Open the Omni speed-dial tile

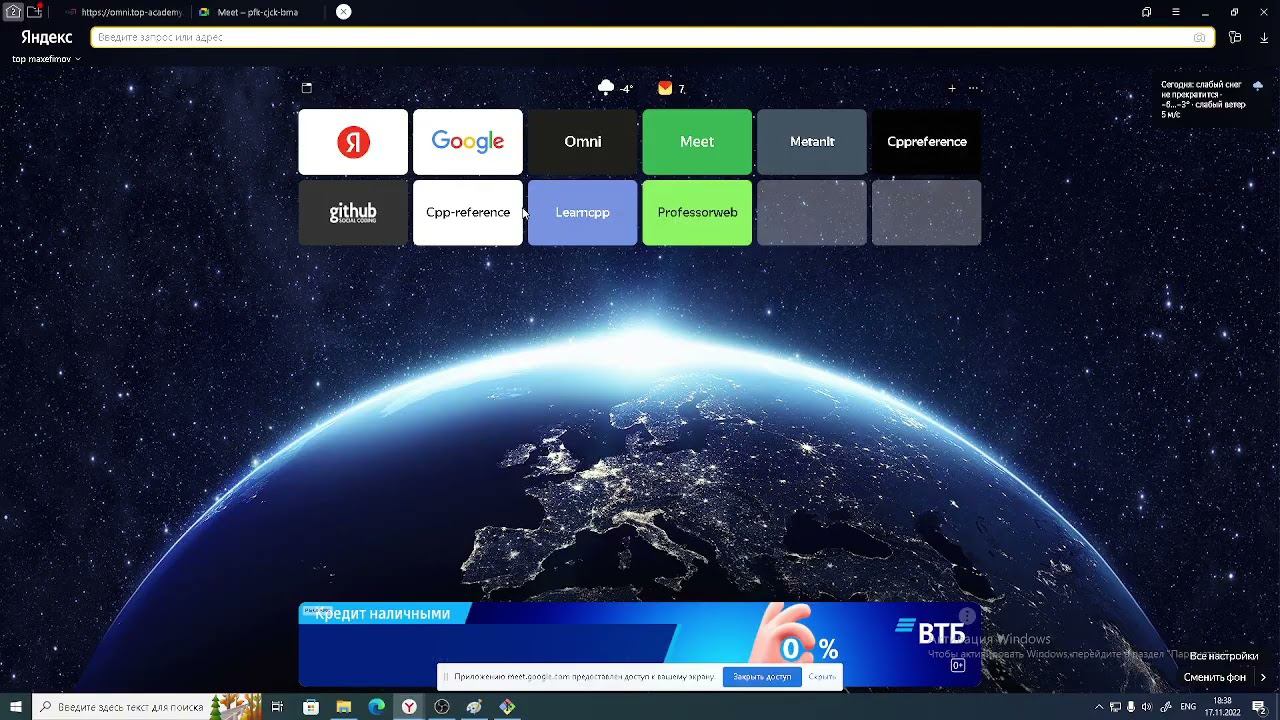pos(583,142)
